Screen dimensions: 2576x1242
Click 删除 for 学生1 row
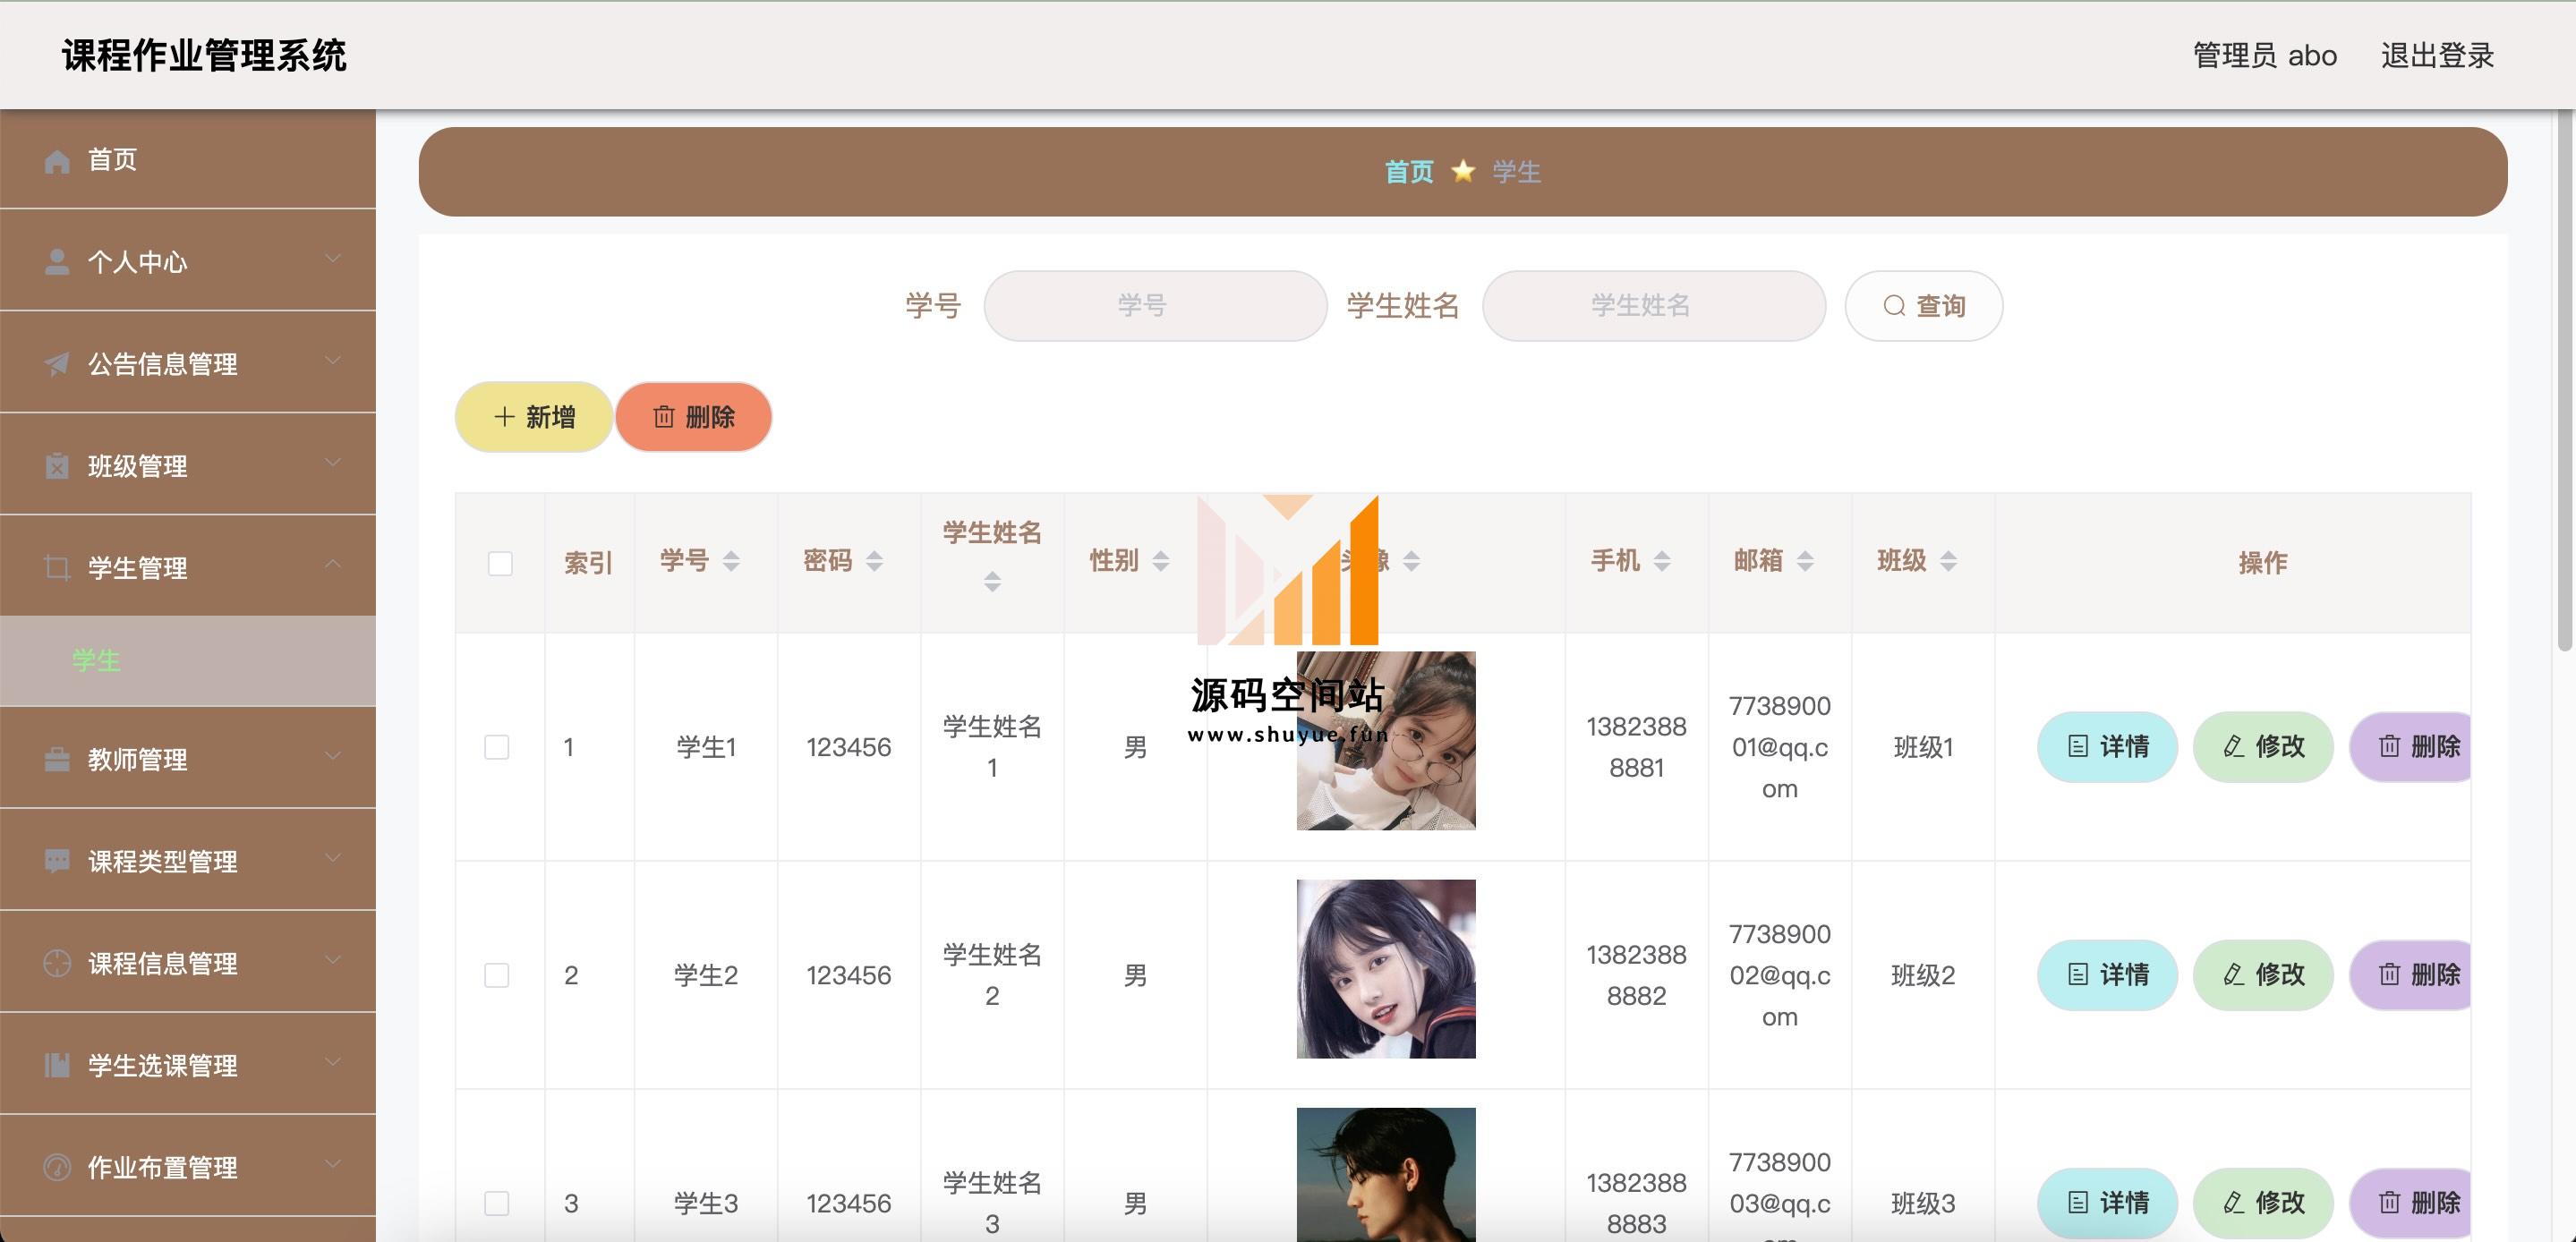click(x=2410, y=747)
